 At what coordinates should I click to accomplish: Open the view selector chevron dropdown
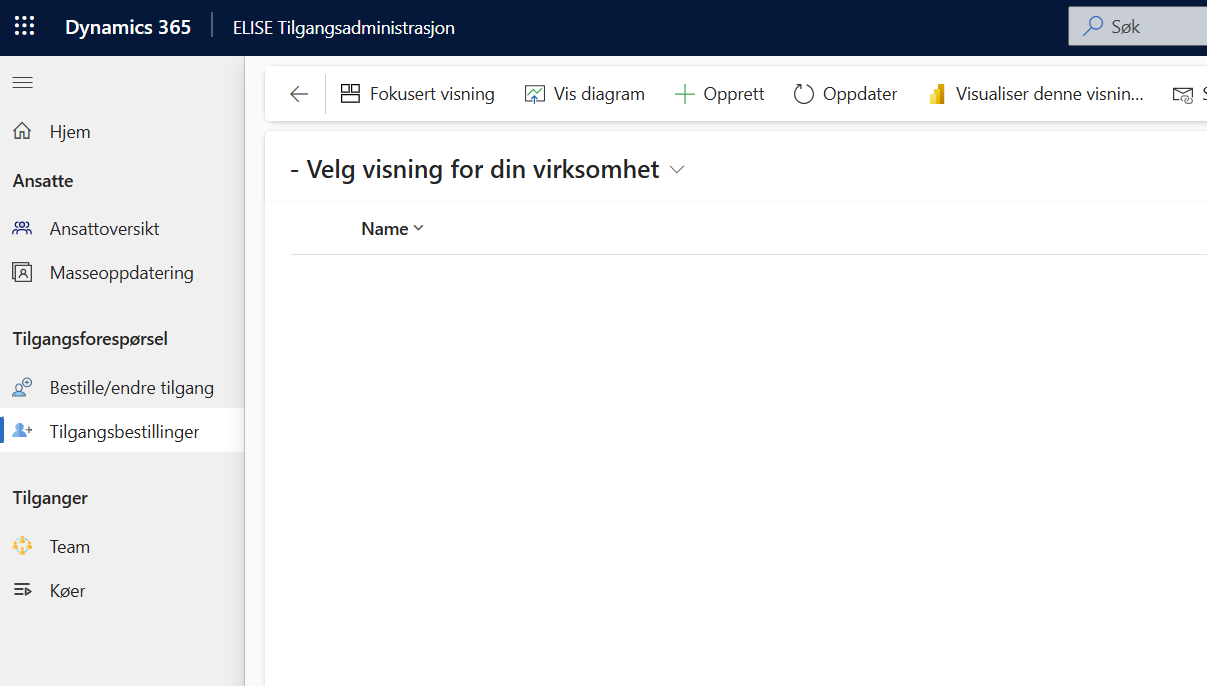pos(677,170)
